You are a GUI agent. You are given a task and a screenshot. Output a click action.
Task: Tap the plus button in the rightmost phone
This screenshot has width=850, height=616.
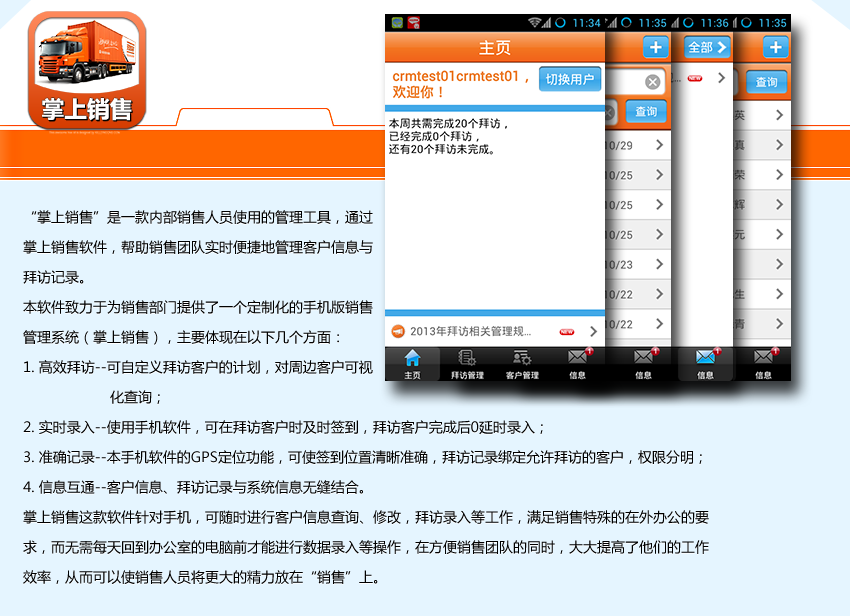(776, 47)
